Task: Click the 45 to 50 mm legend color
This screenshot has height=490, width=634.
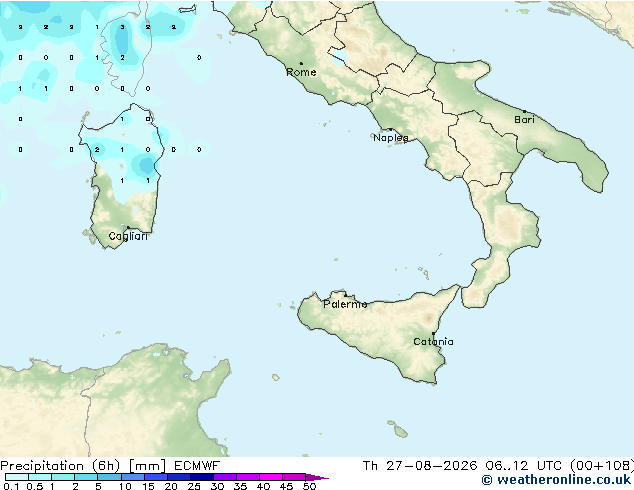Action: pyautogui.click(x=294, y=477)
